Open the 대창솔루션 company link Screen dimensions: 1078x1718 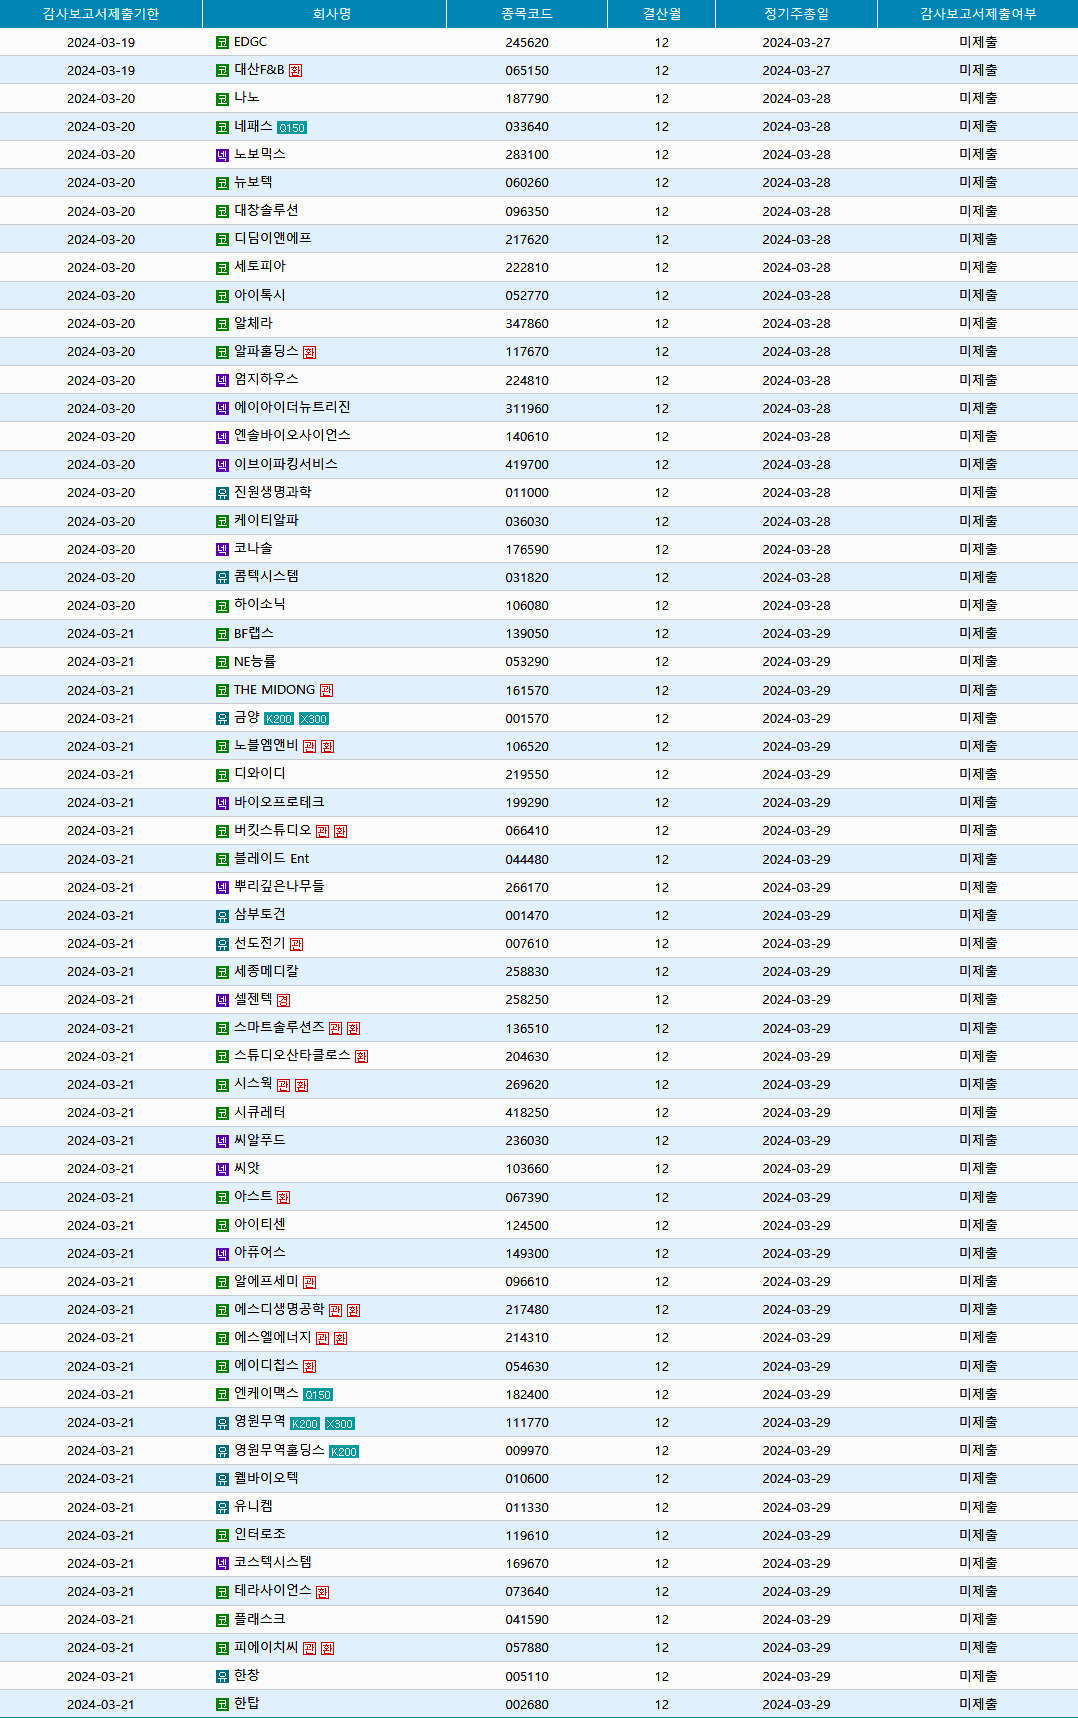click(266, 210)
